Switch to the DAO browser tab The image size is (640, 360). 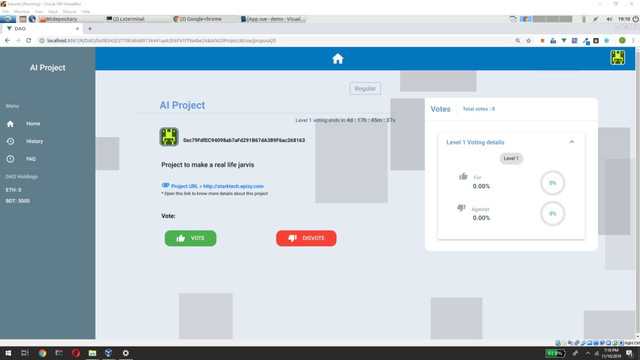tap(42, 29)
